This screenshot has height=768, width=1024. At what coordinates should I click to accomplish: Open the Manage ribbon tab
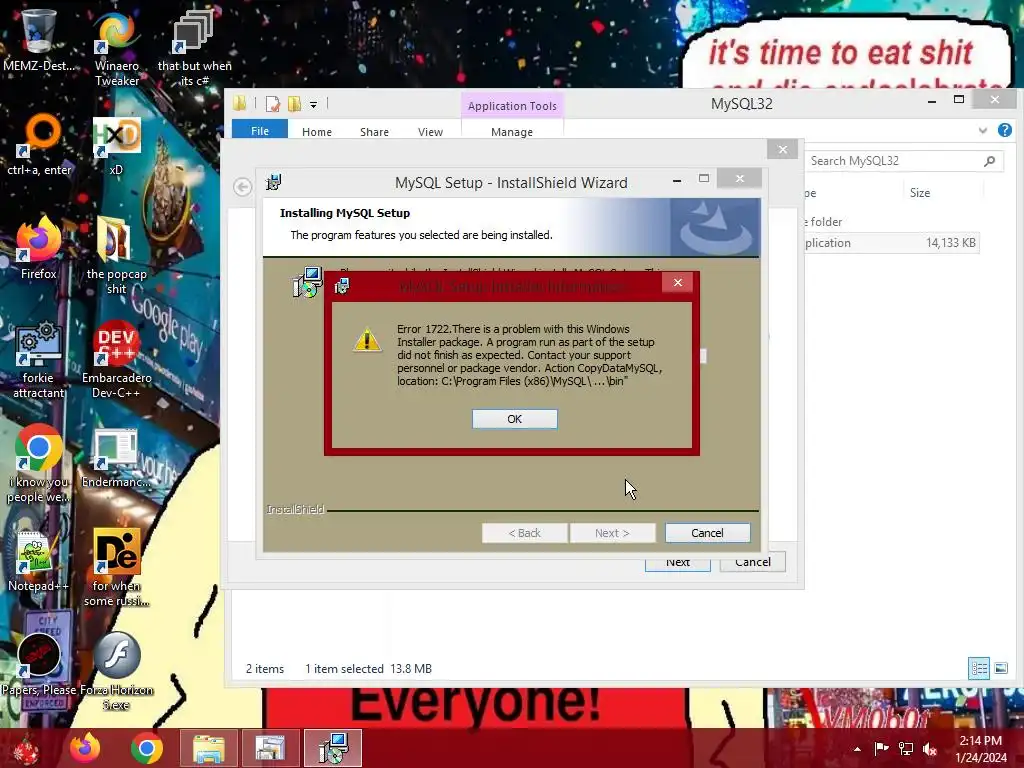pos(512,131)
